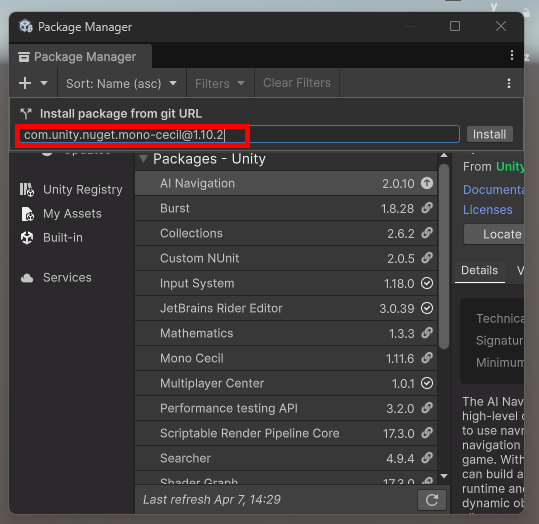
Task: Open the add package dropdown arrow
Action: click(x=44, y=83)
